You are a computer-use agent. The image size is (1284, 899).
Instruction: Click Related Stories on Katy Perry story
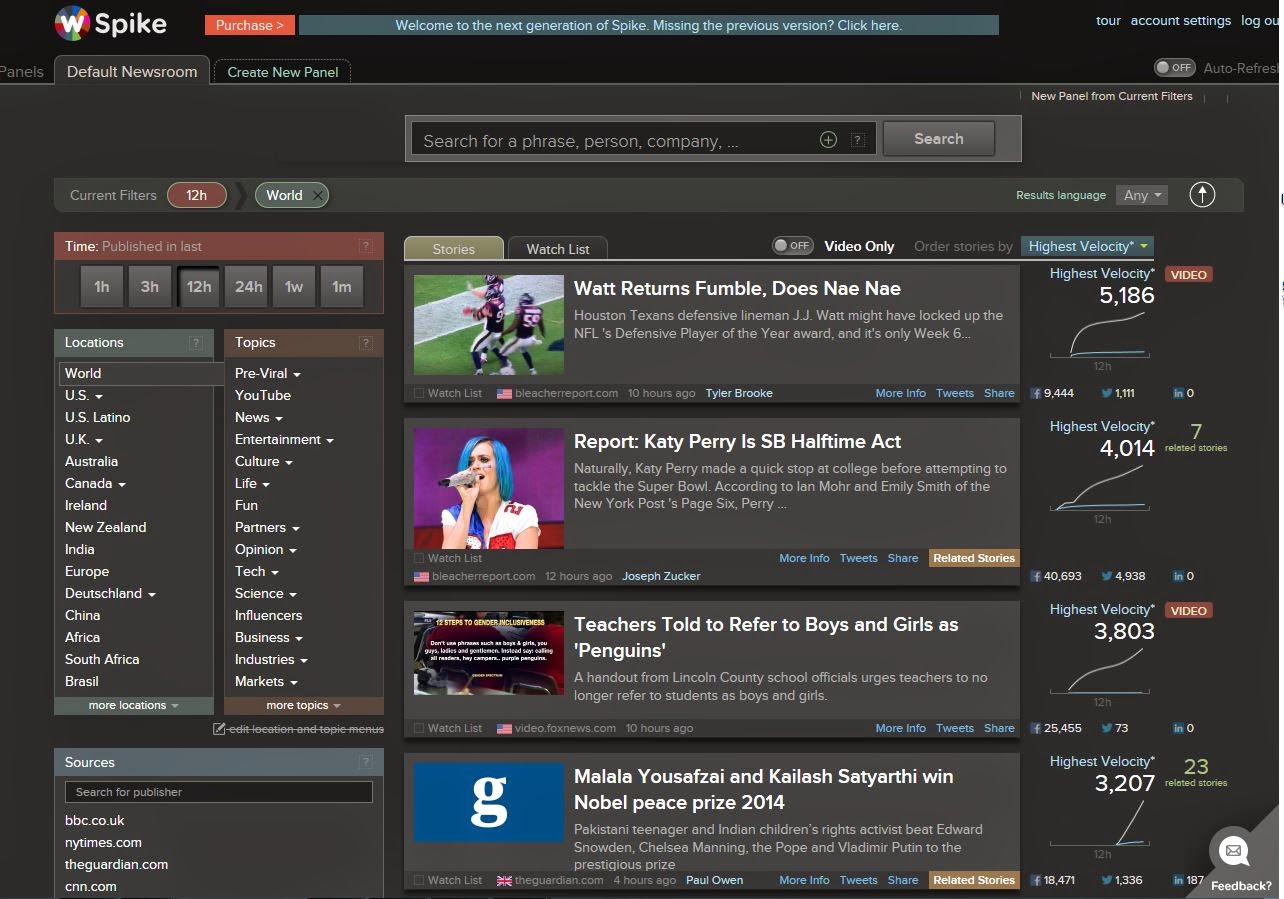tap(974, 558)
